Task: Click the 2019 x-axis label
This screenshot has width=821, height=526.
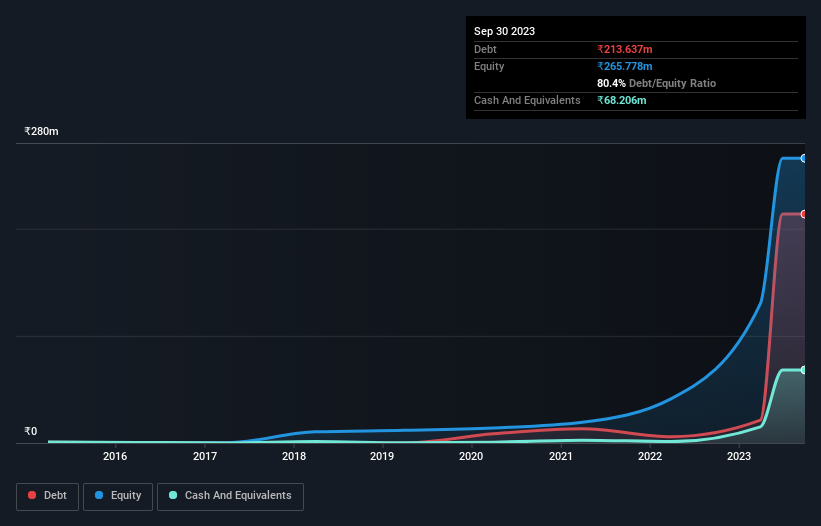Action: [382, 456]
